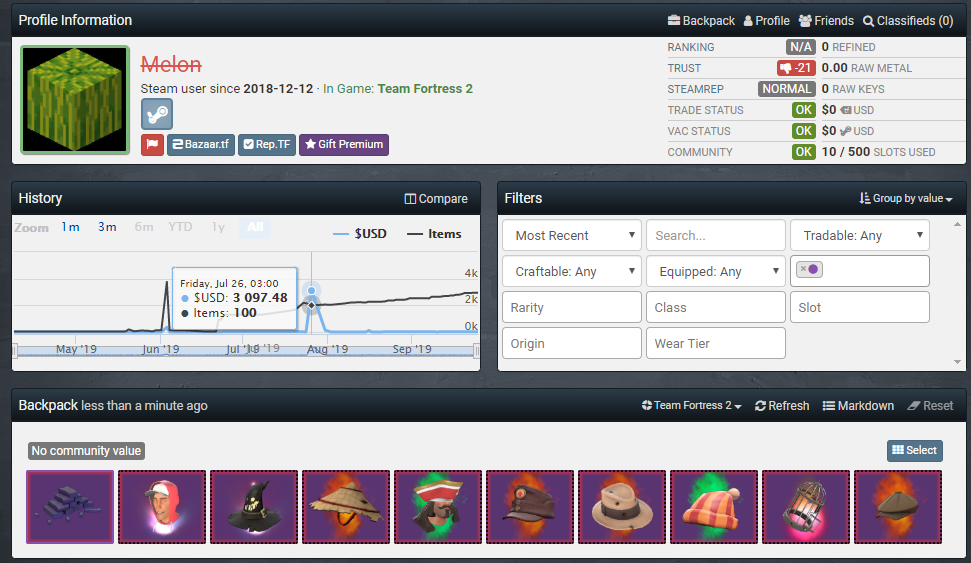
Task: Toggle the Items series in legend
Action: coord(434,233)
